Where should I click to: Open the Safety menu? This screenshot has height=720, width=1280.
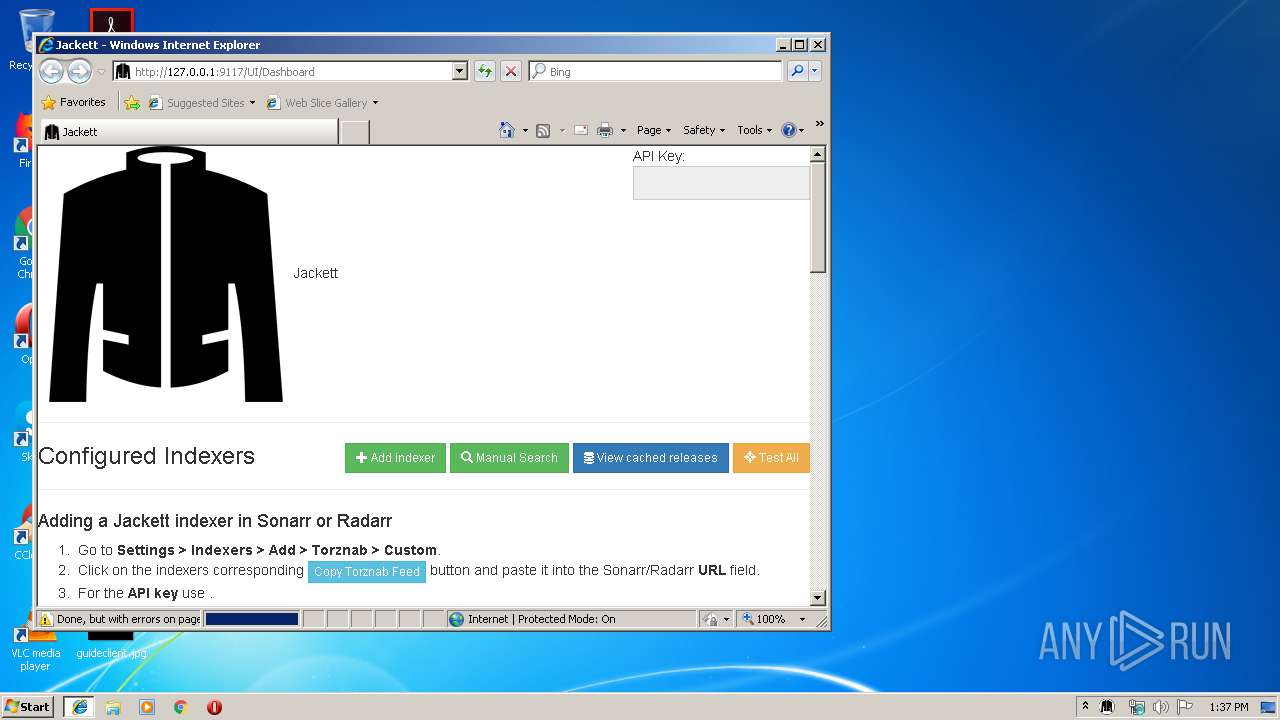click(704, 130)
